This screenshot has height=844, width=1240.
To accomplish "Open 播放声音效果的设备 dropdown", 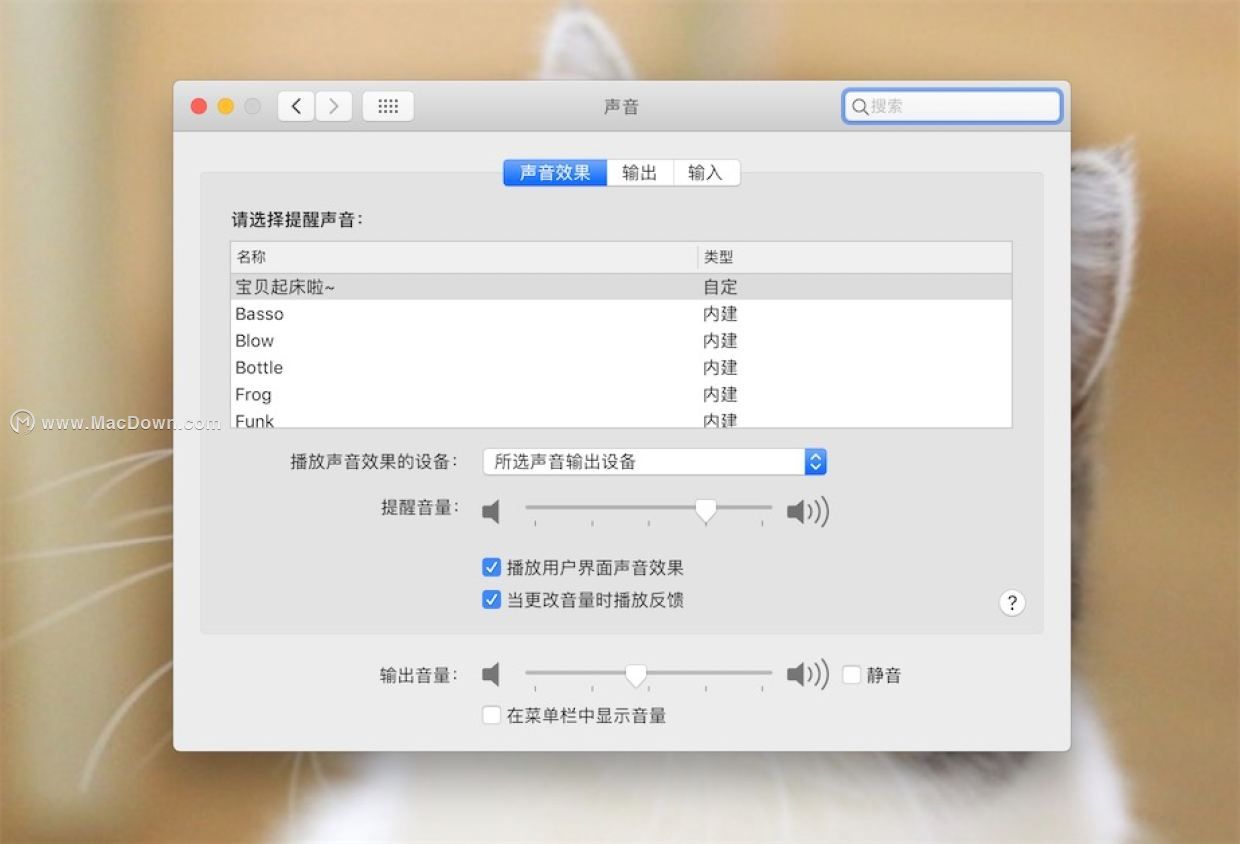I will (x=654, y=461).
